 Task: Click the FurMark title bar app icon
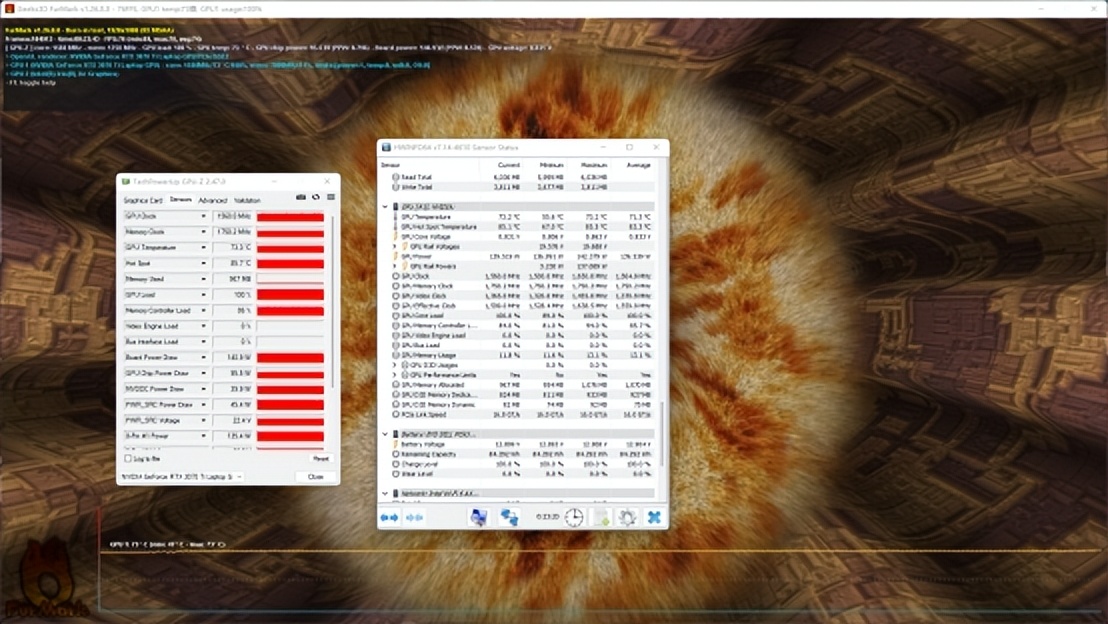[9, 8]
